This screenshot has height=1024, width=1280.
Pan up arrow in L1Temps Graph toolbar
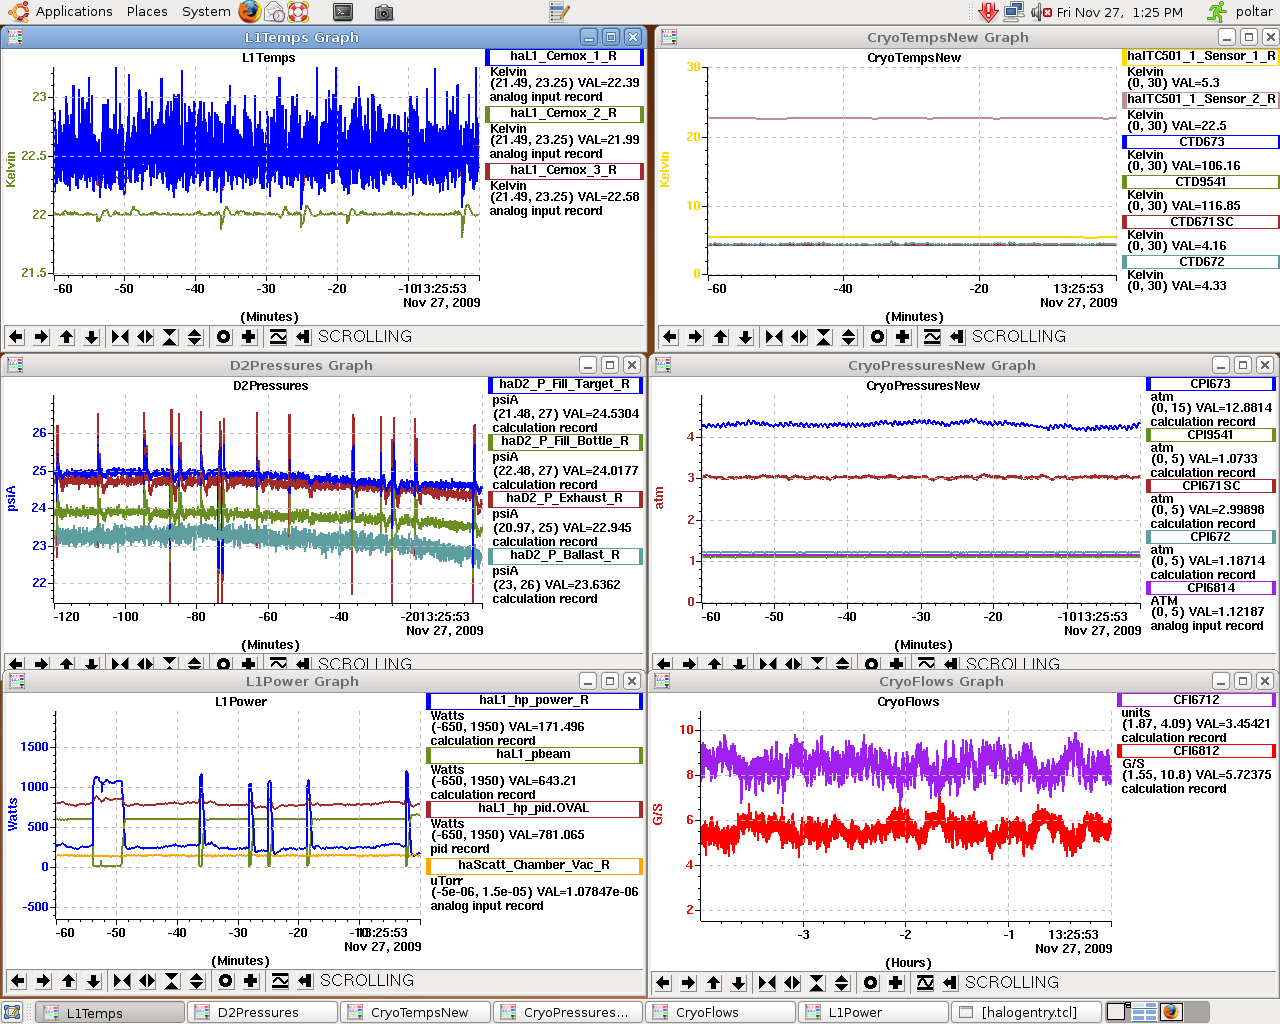click(x=66, y=337)
